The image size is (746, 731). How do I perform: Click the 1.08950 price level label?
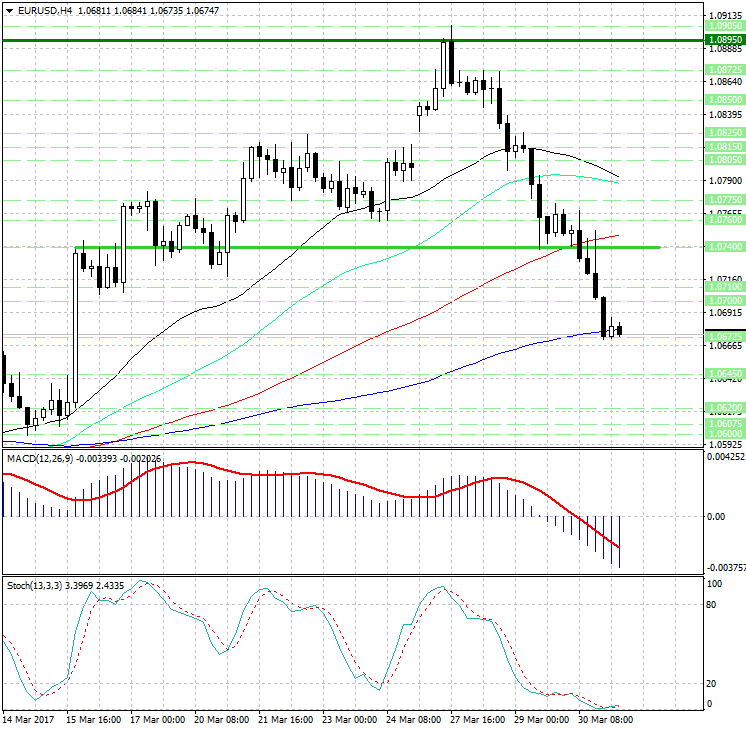pyautogui.click(x=725, y=40)
